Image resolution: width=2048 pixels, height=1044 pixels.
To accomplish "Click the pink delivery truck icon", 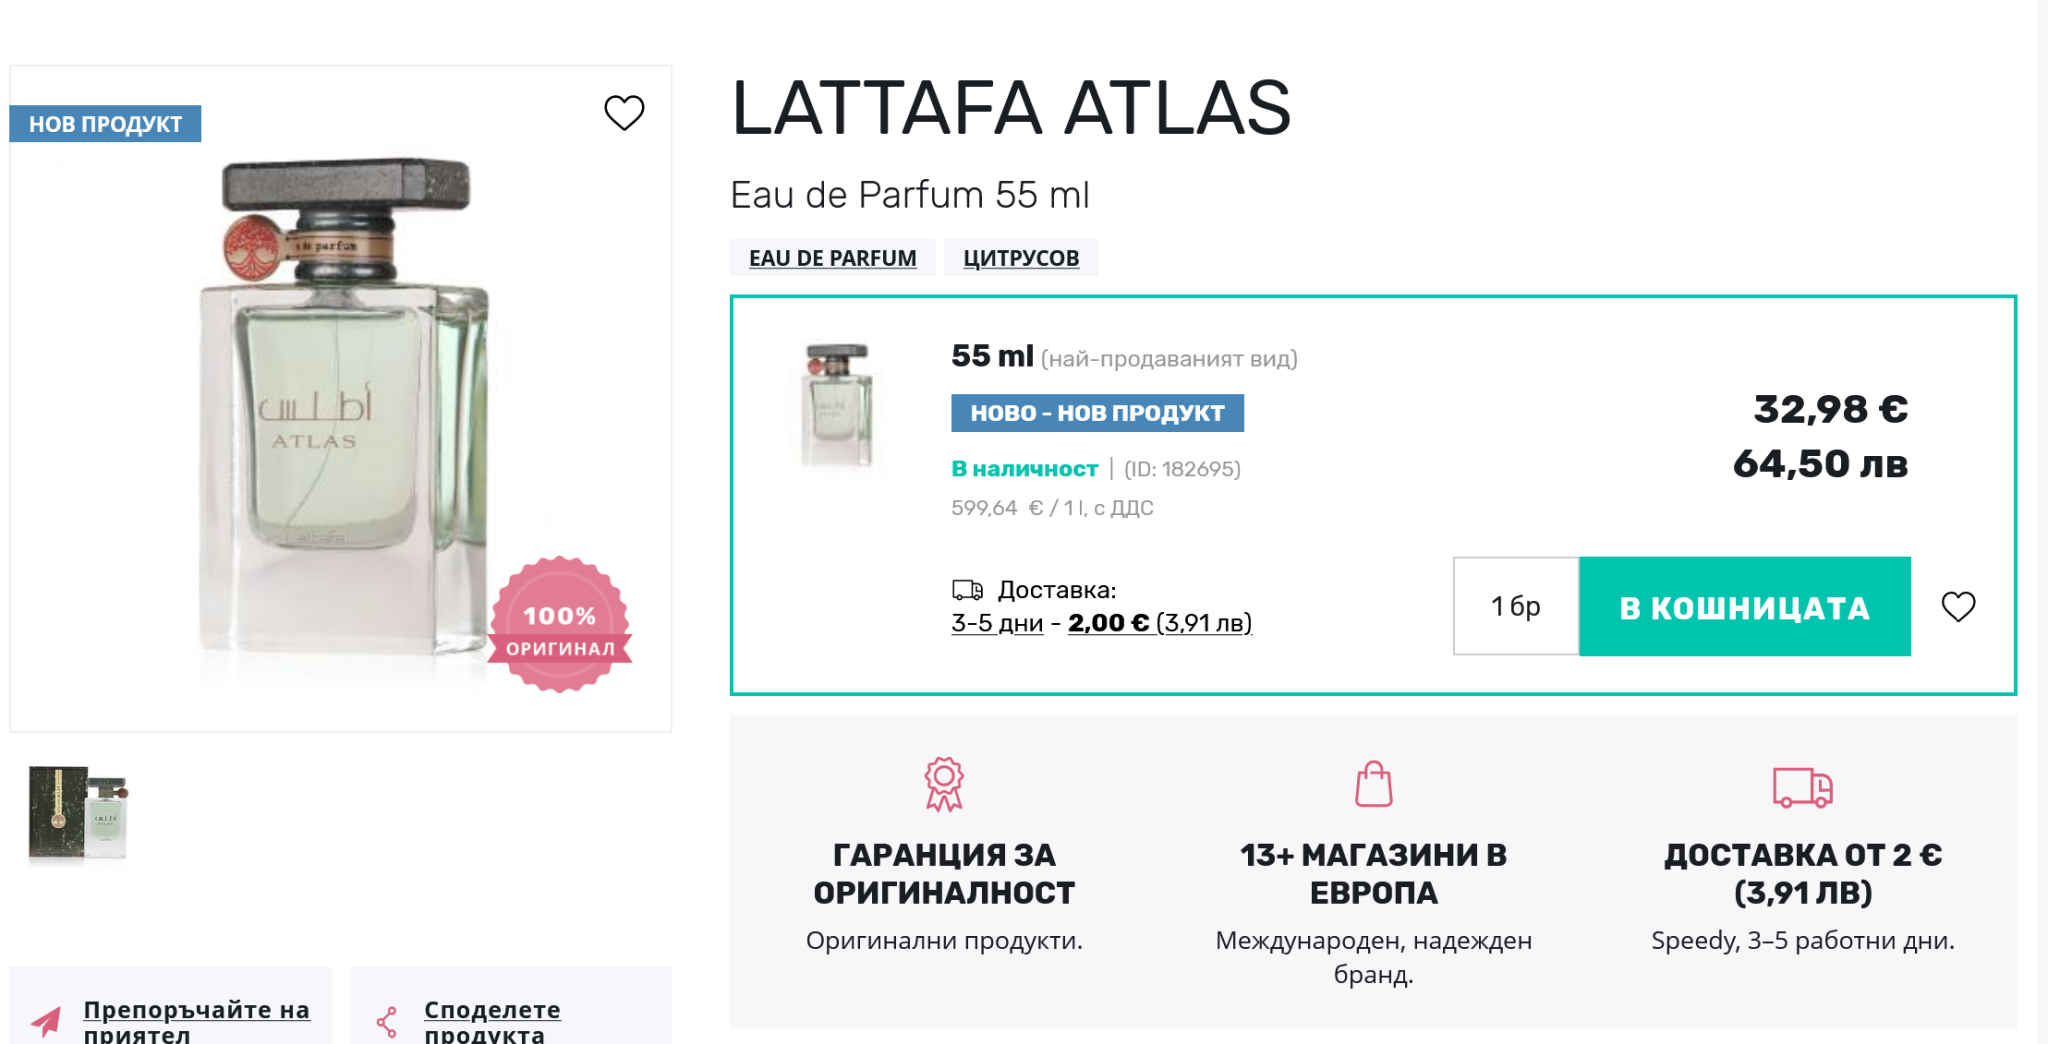I will (x=1802, y=787).
